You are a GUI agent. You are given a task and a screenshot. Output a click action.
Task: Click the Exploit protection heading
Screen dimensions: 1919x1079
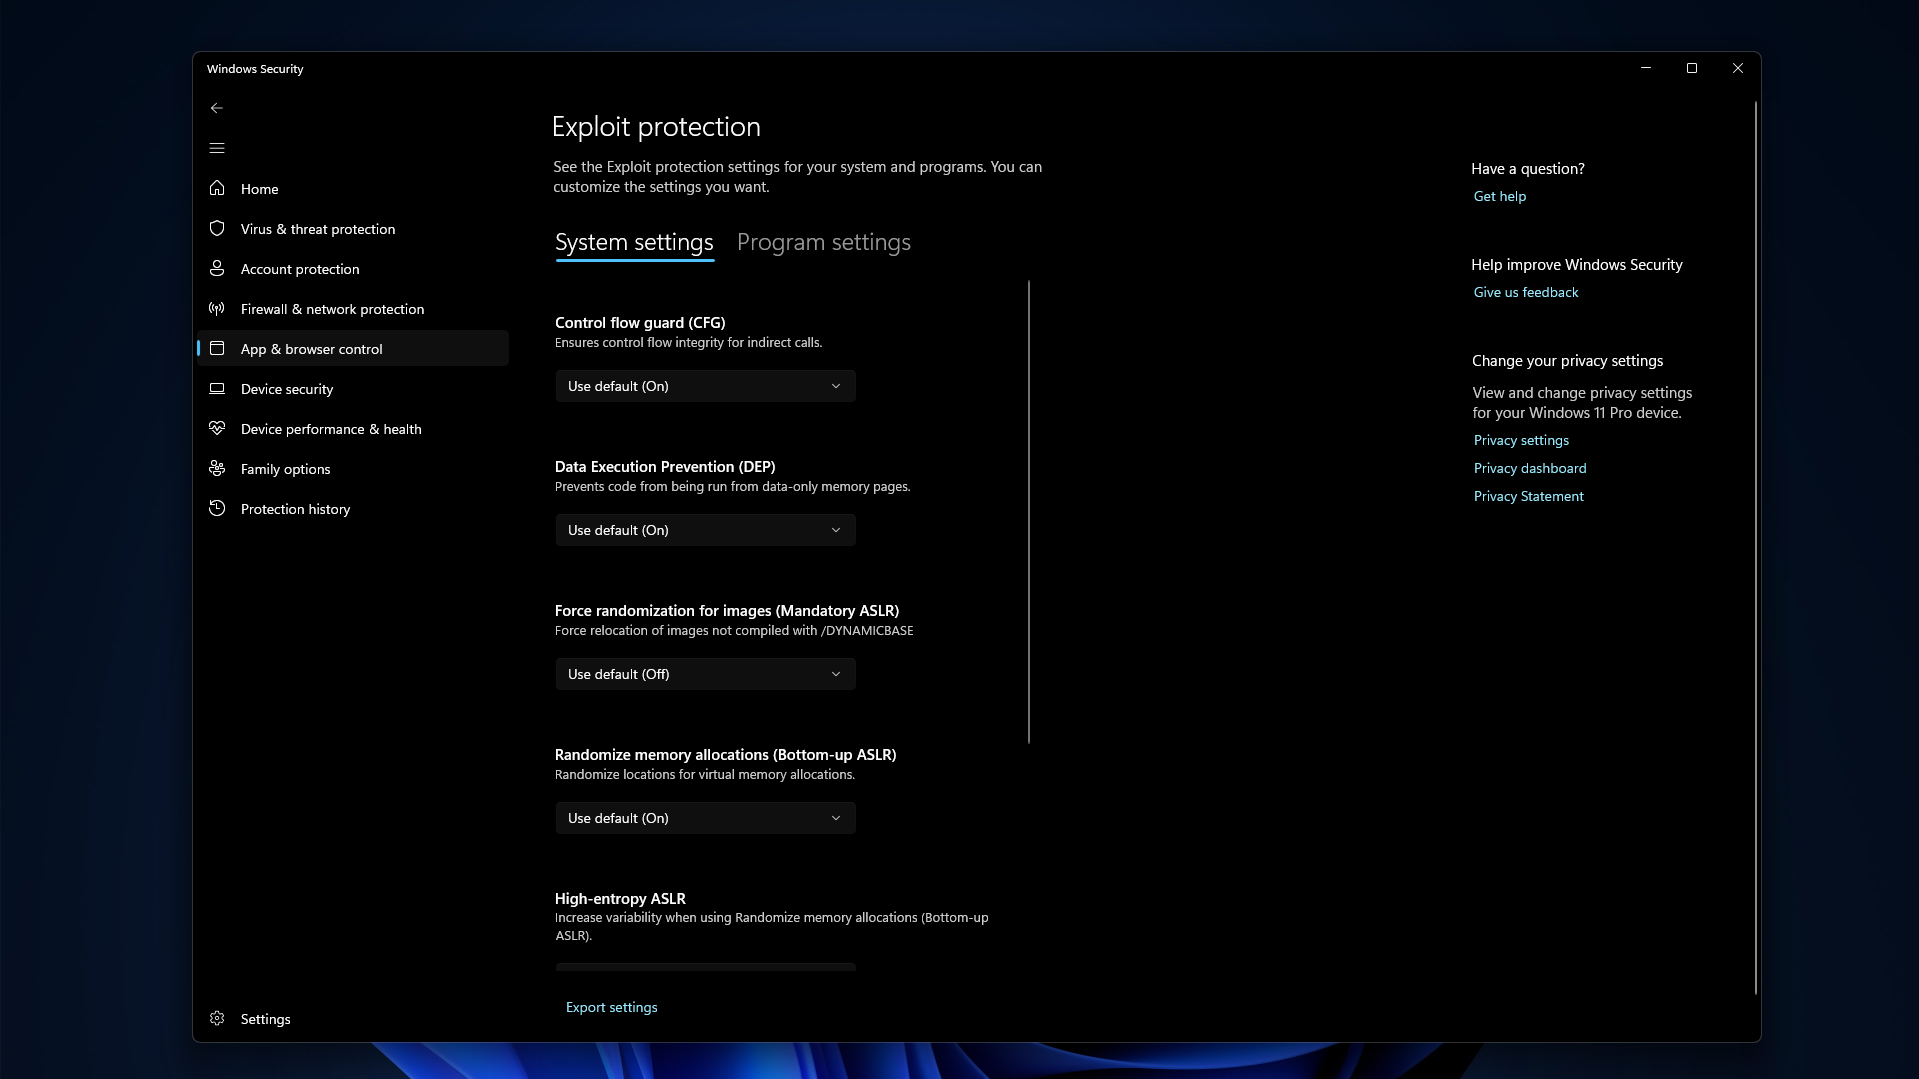pos(656,127)
